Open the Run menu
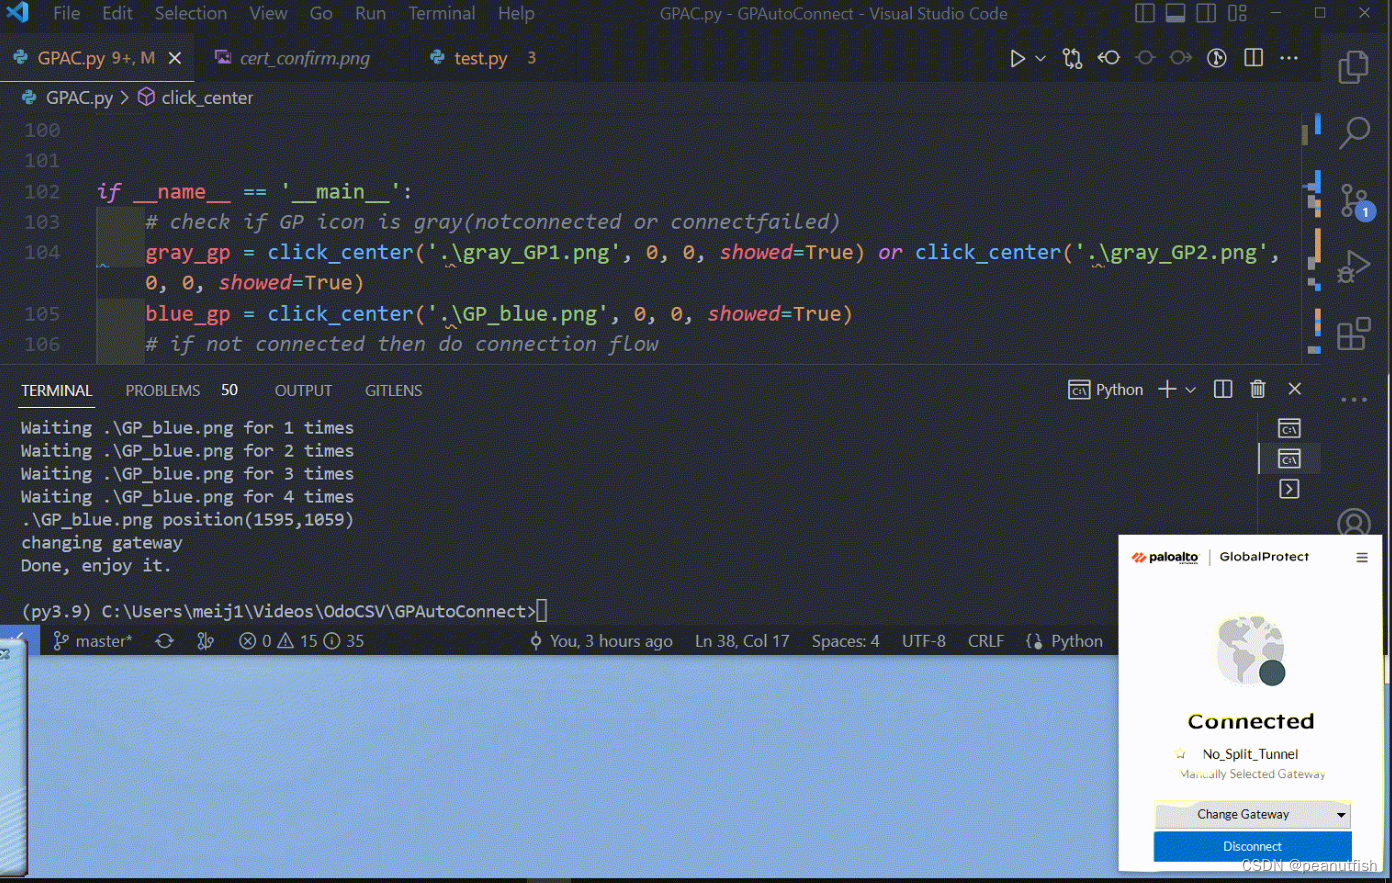This screenshot has width=1392, height=883. point(370,13)
